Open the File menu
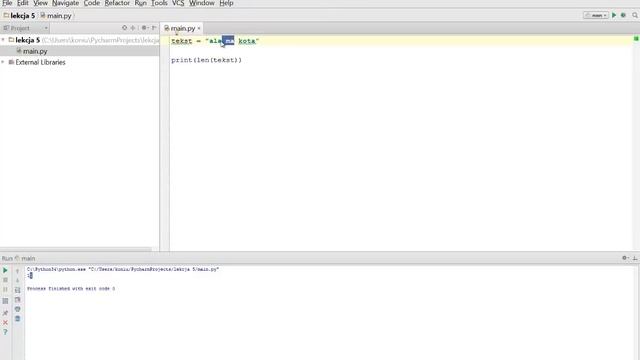The height and width of the screenshot is (360, 640). click(x=7, y=3)
